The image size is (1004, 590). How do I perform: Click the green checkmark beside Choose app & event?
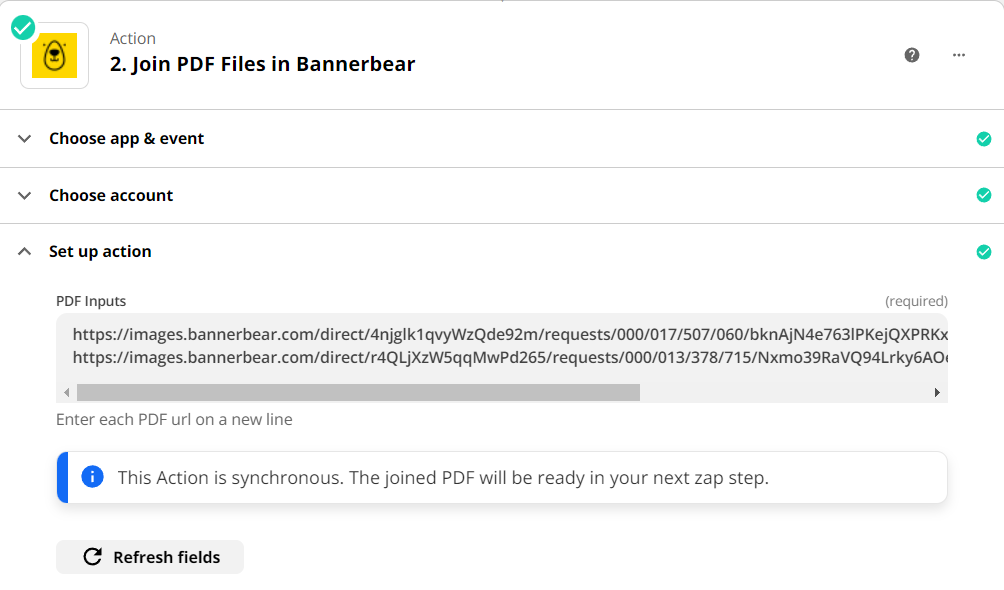click(984, 139)
